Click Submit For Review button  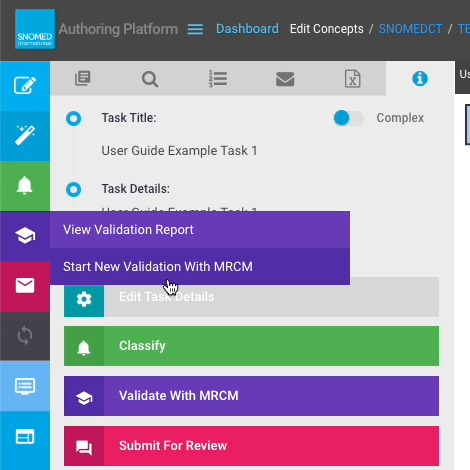click(251, 446)
